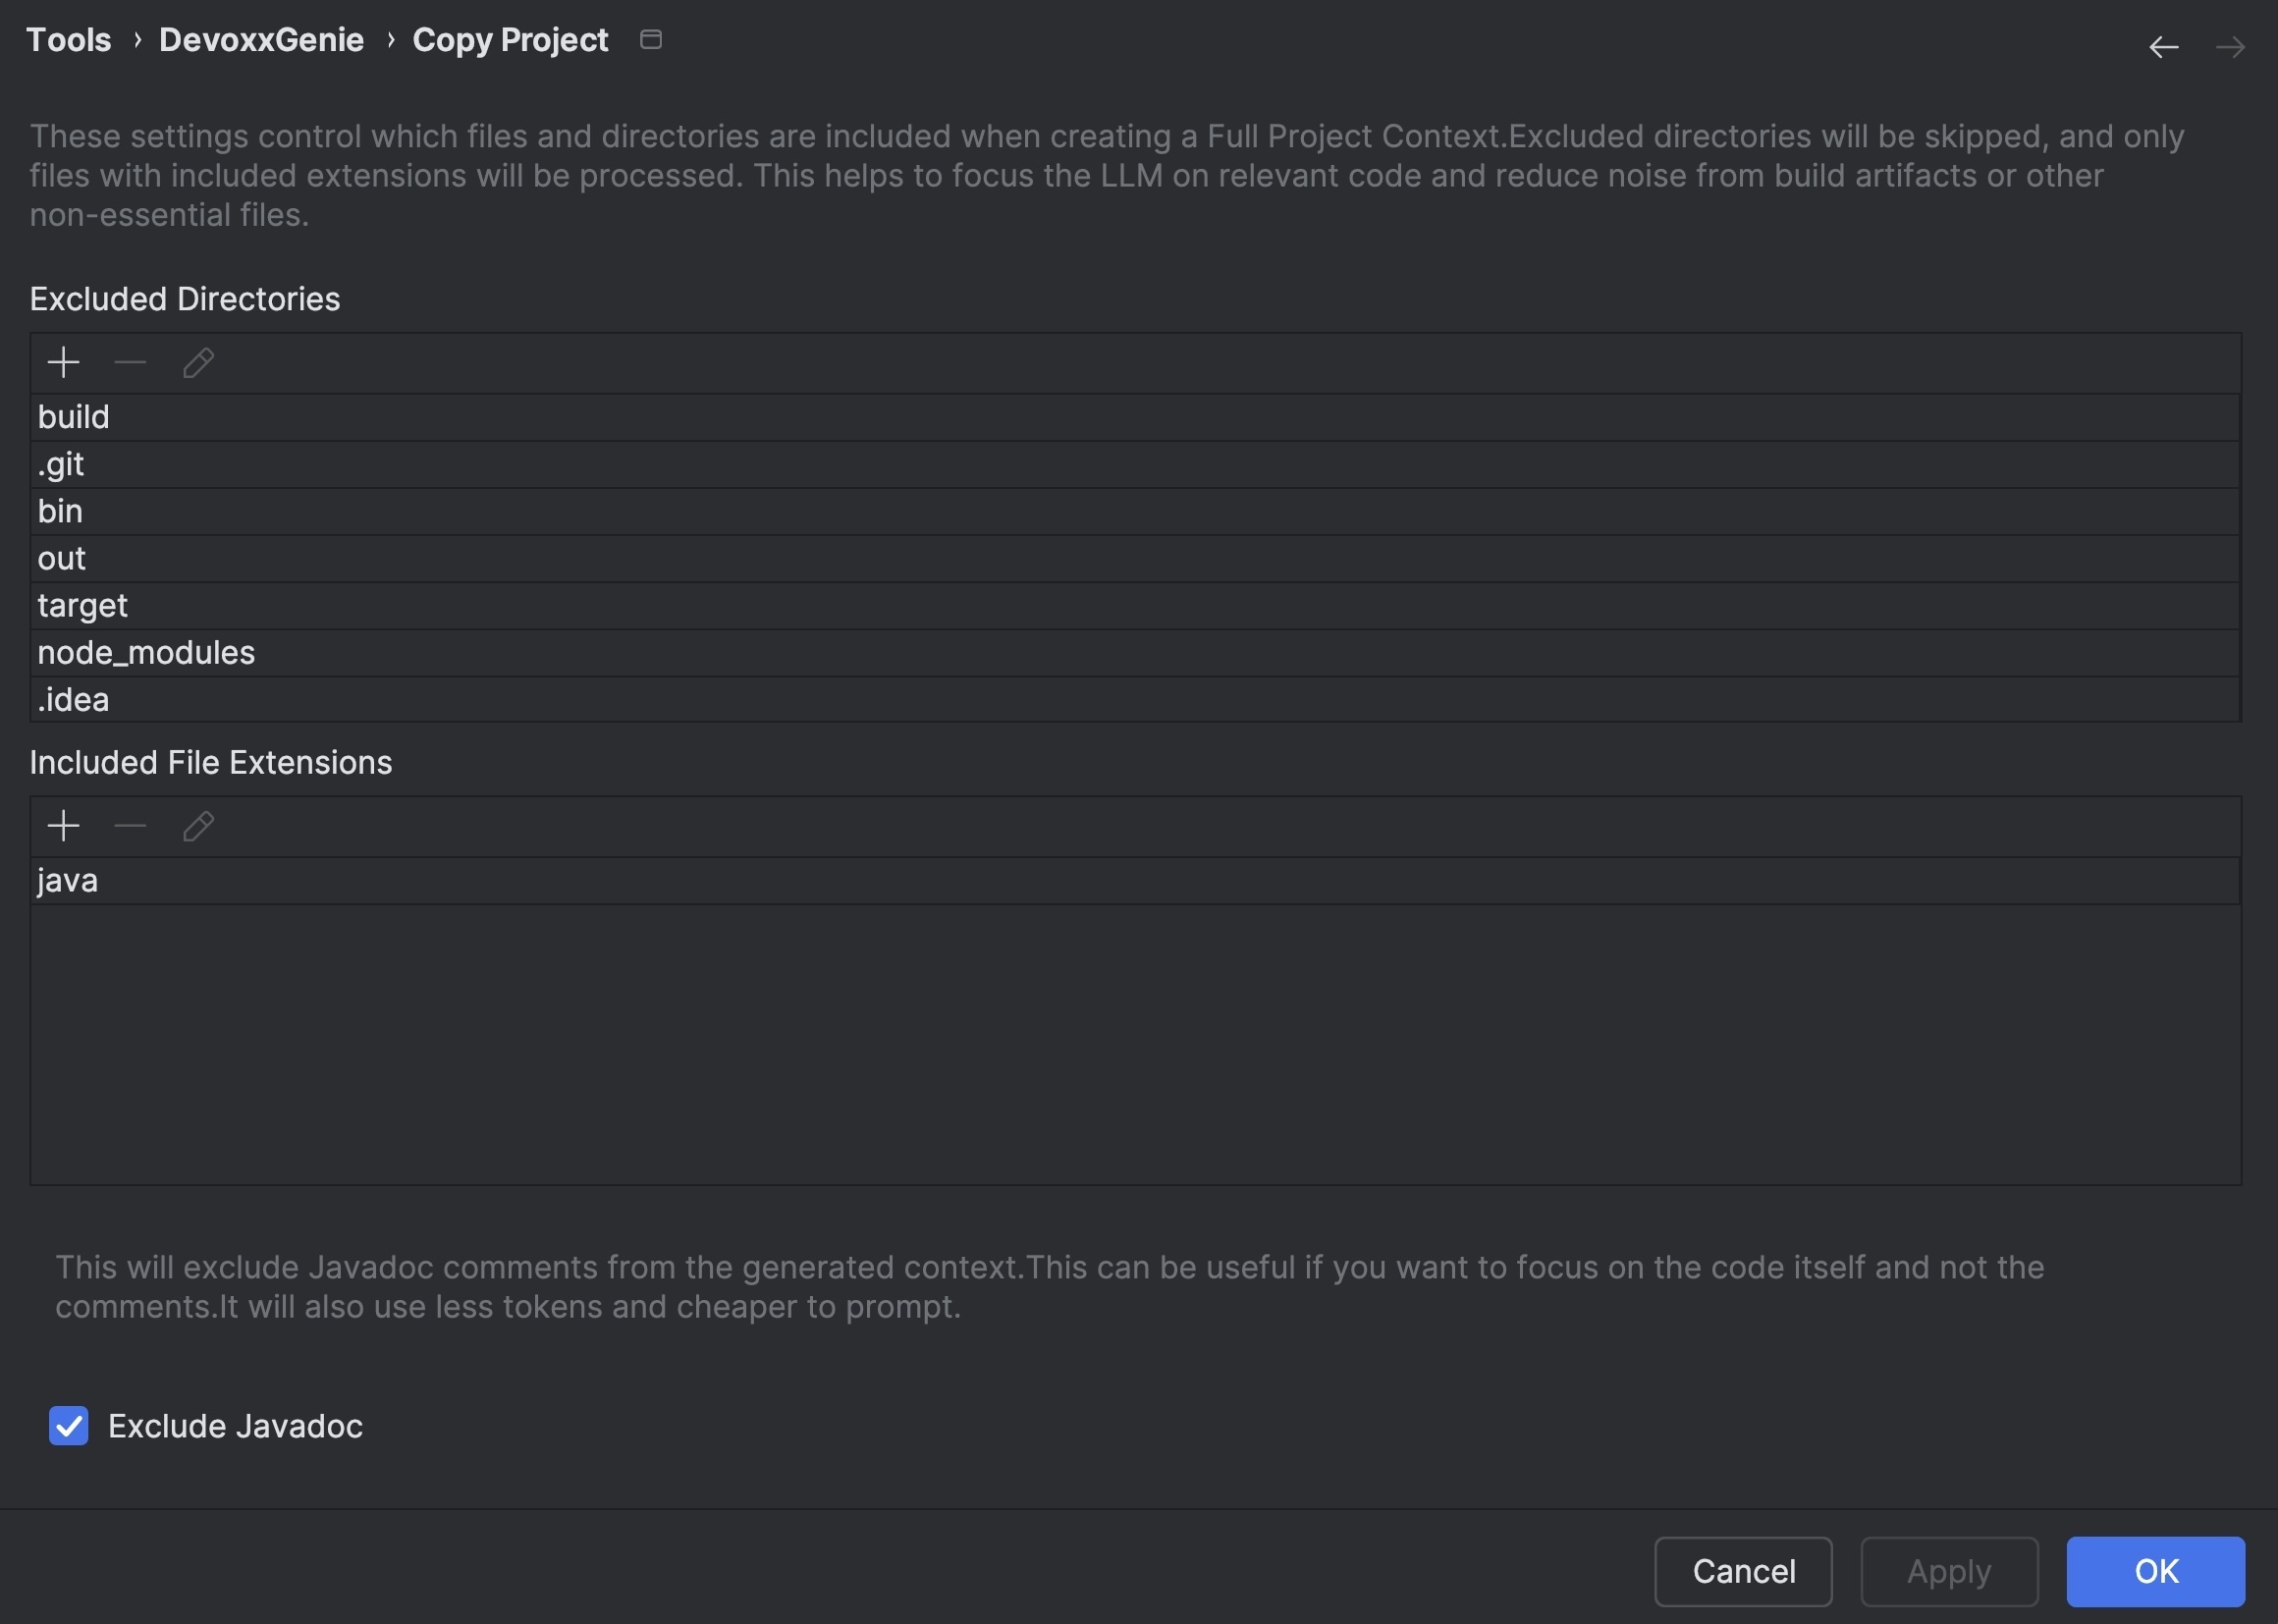
Task: Navigate forward with the right arrow
Action: (2230, 47)
